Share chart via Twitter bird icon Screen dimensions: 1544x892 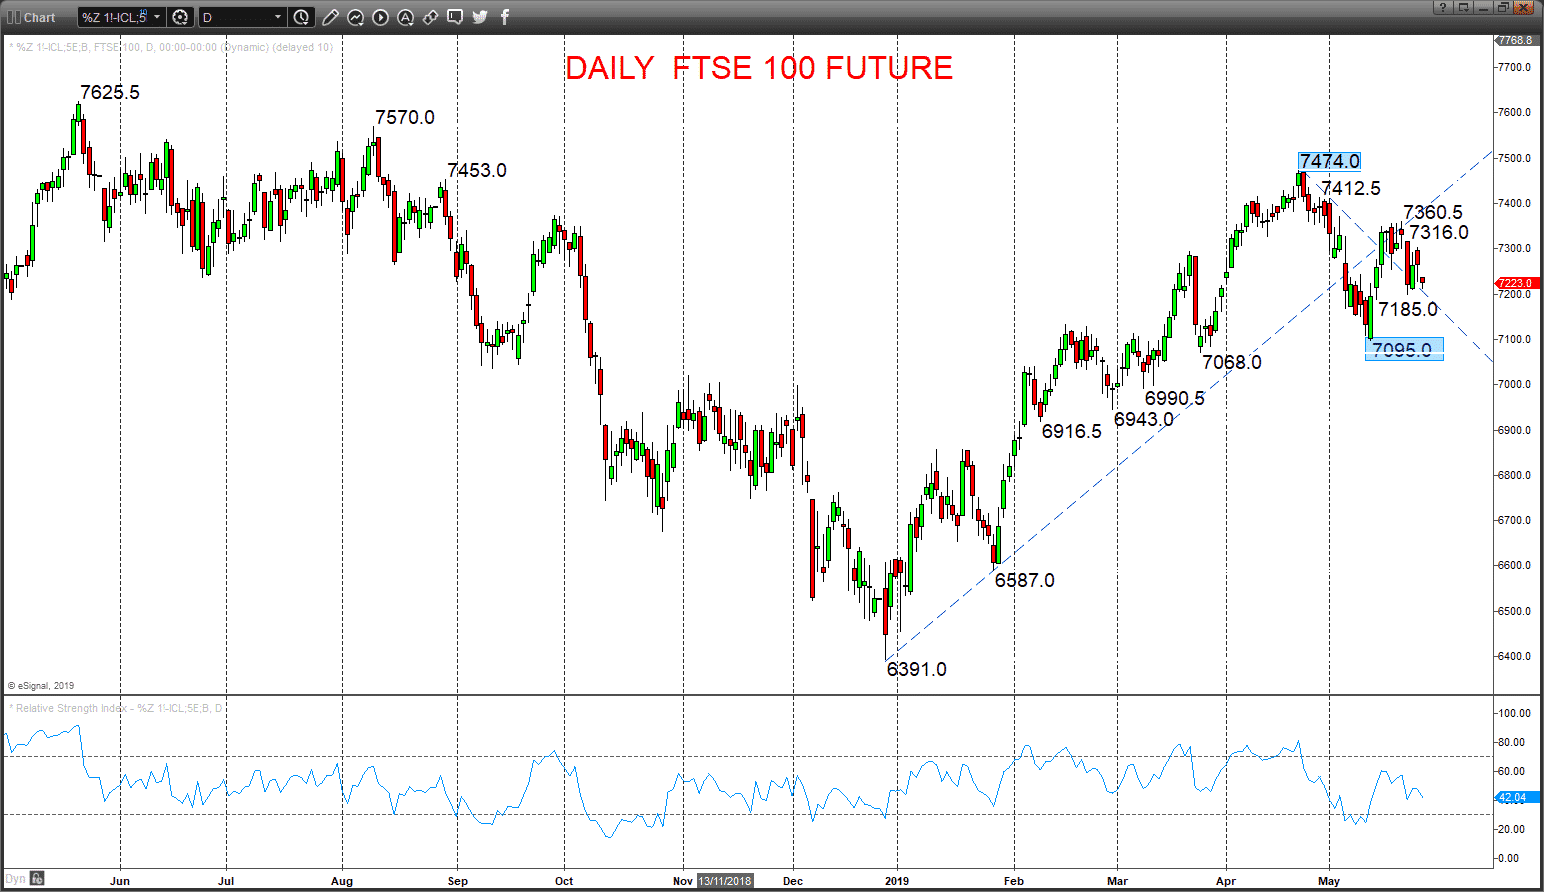pos(480,17)
